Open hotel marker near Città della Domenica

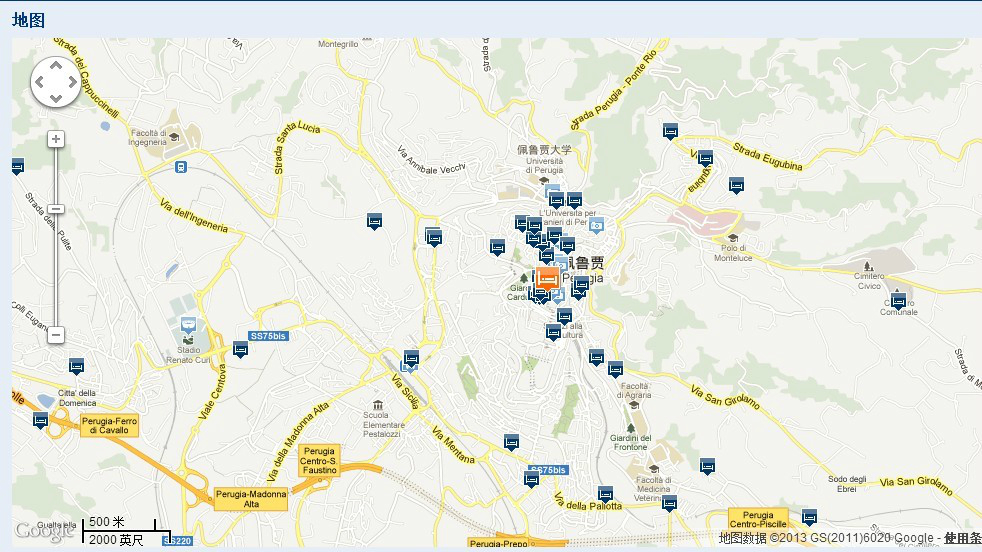tap(77, 366)
